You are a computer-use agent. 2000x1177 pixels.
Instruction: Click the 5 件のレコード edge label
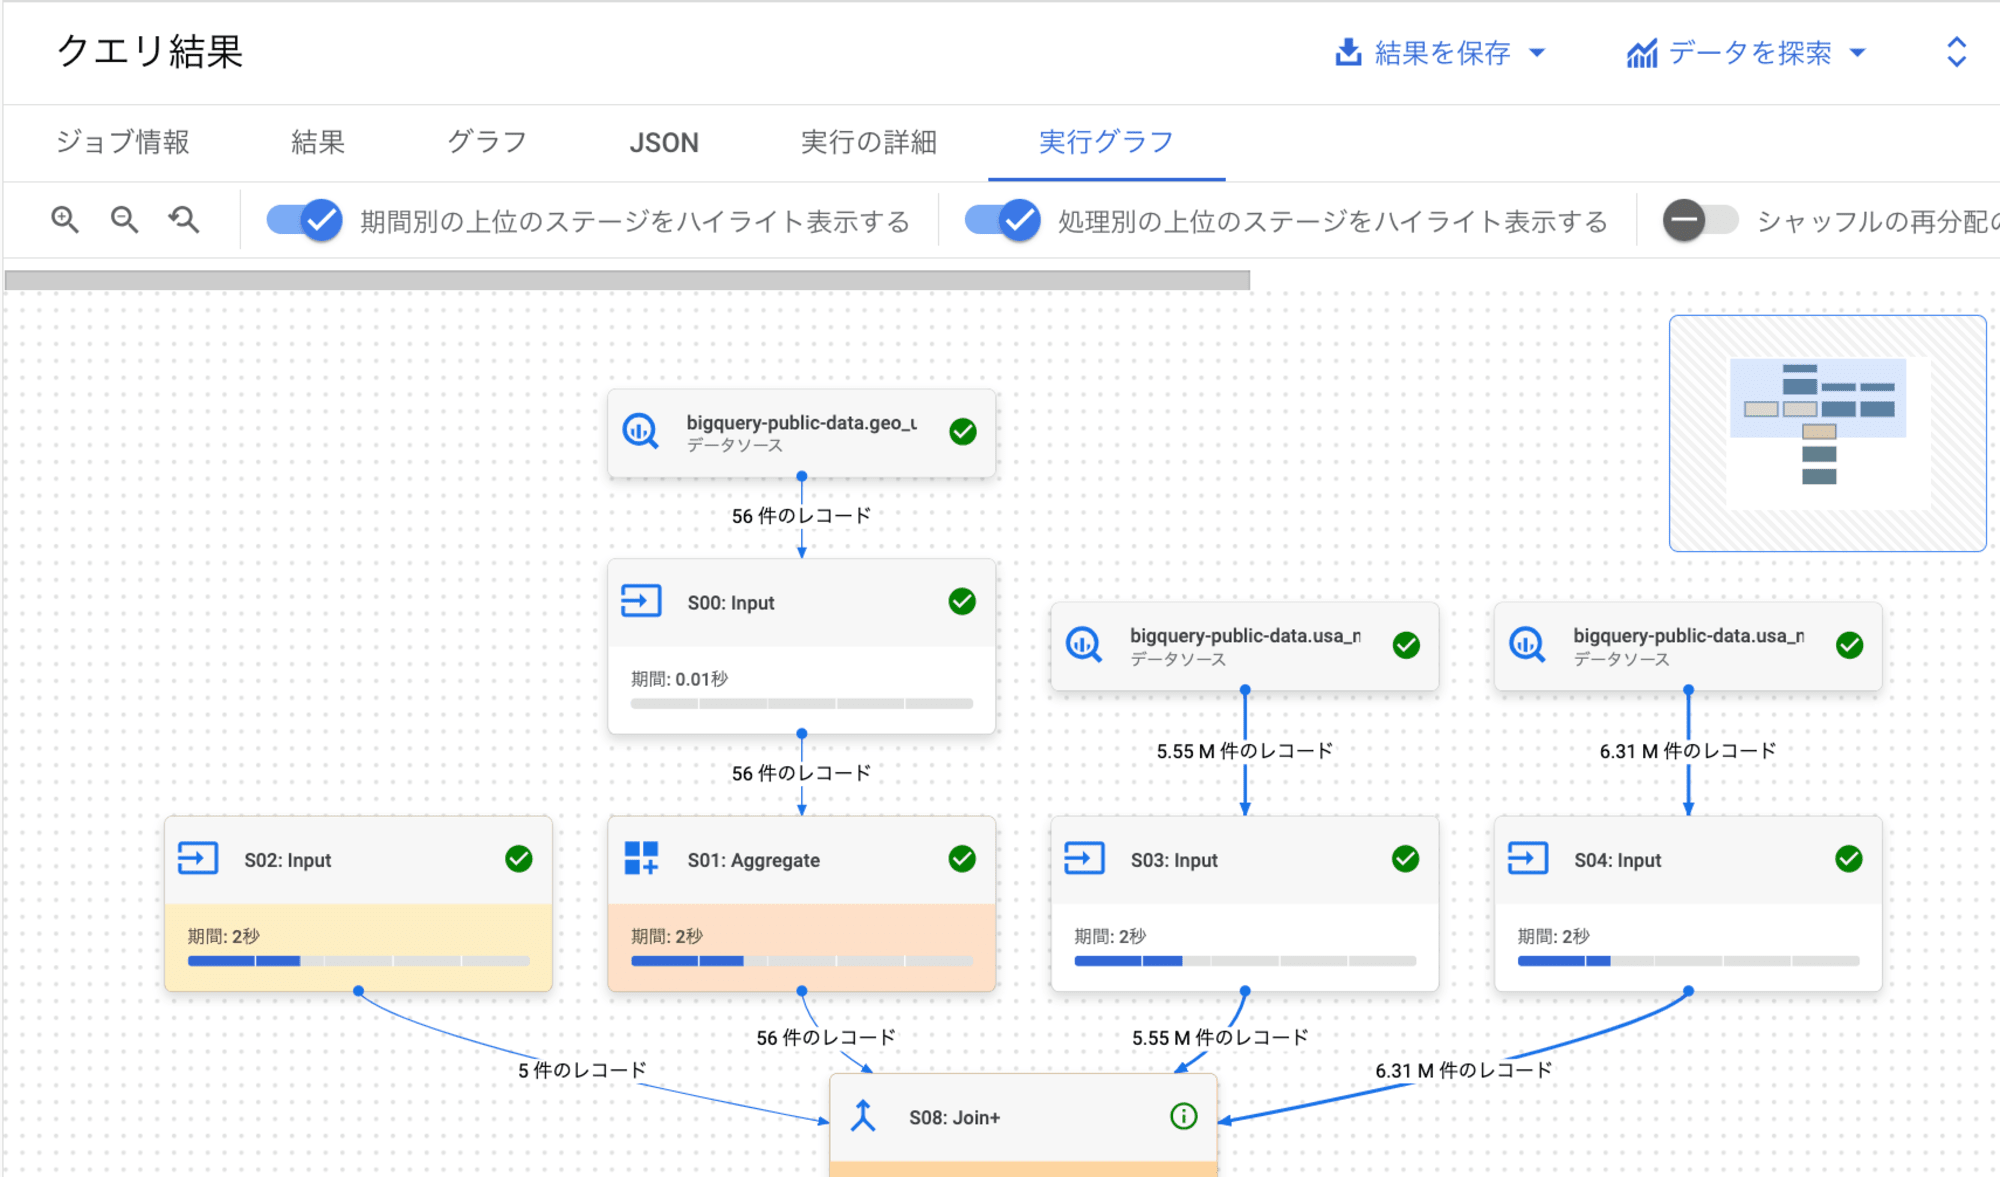click(582, 1070)
